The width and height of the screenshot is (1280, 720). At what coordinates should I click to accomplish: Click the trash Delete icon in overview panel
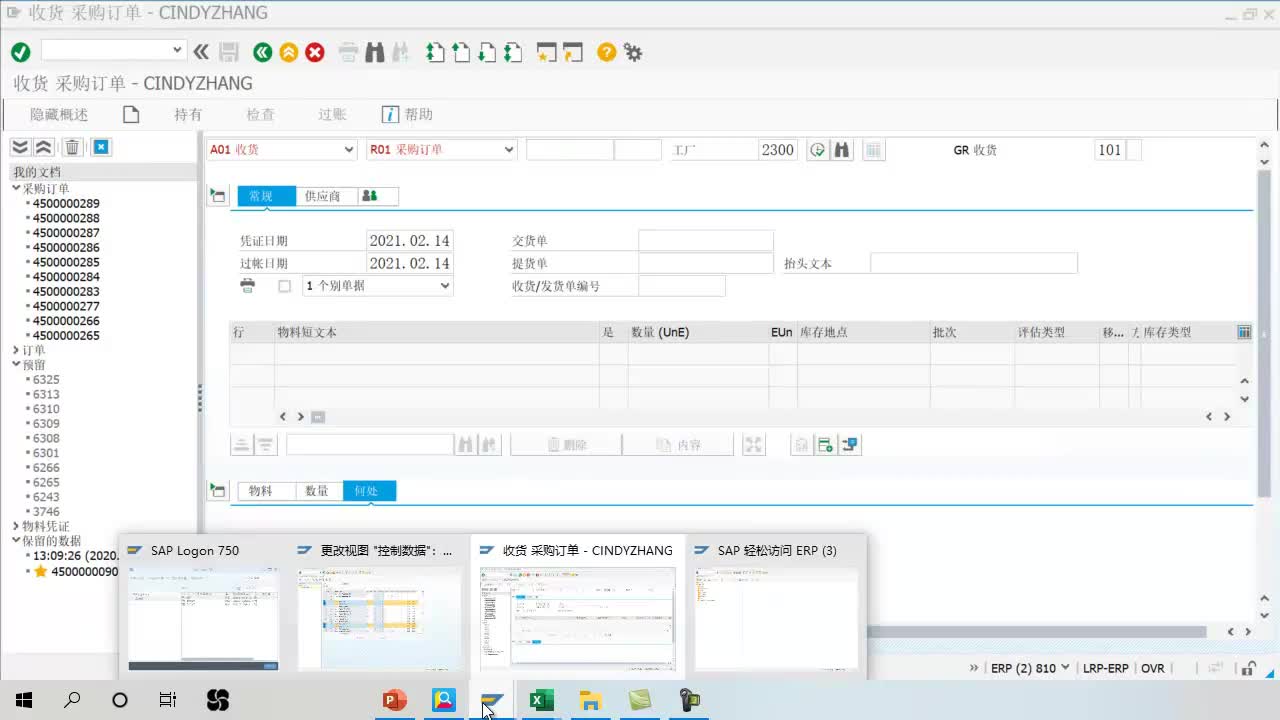73,147
